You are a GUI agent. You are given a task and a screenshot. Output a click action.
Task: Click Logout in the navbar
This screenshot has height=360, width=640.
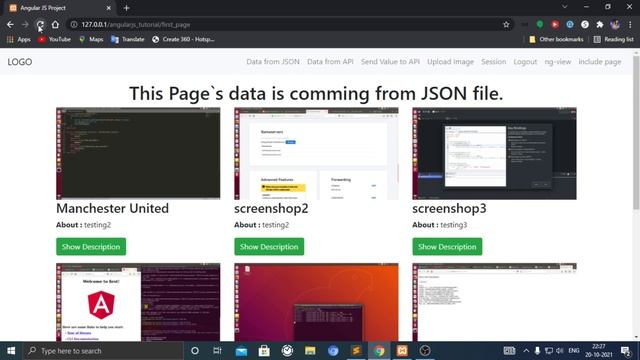[x=525, y=62]
